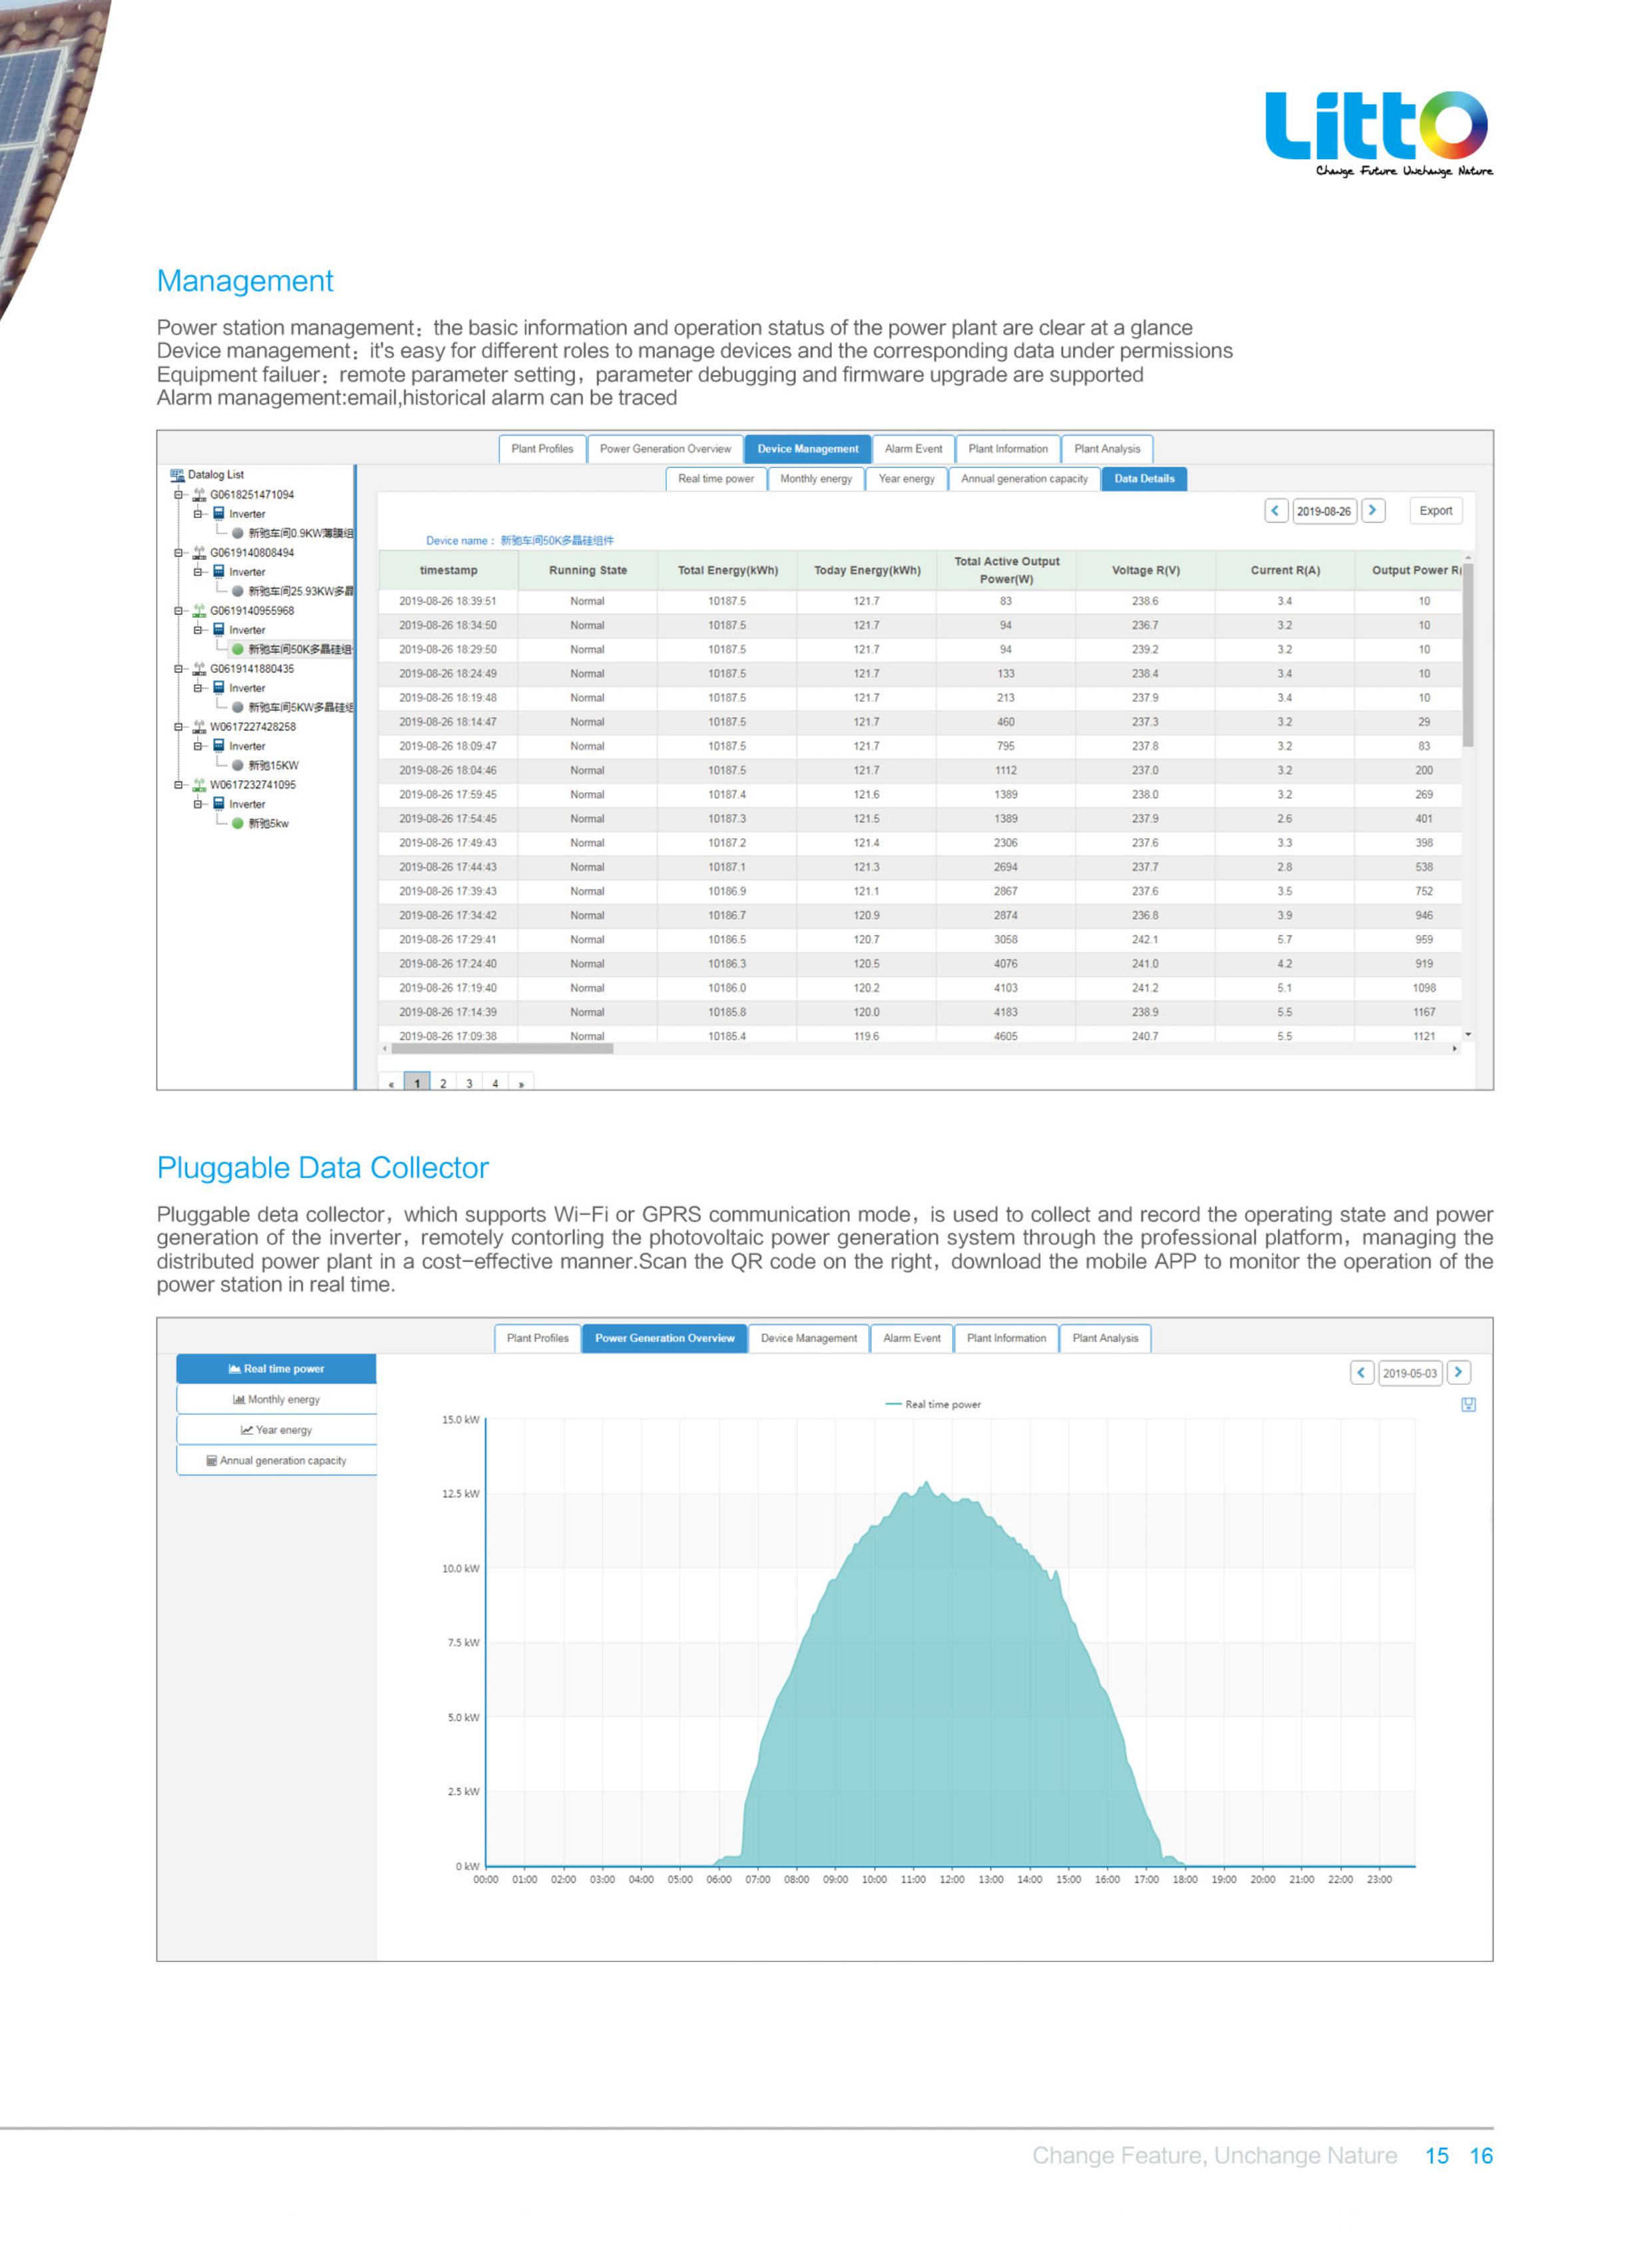Collapse the Inverter node under G0619140808494
1652x2241 pixels.
(198, 572)
